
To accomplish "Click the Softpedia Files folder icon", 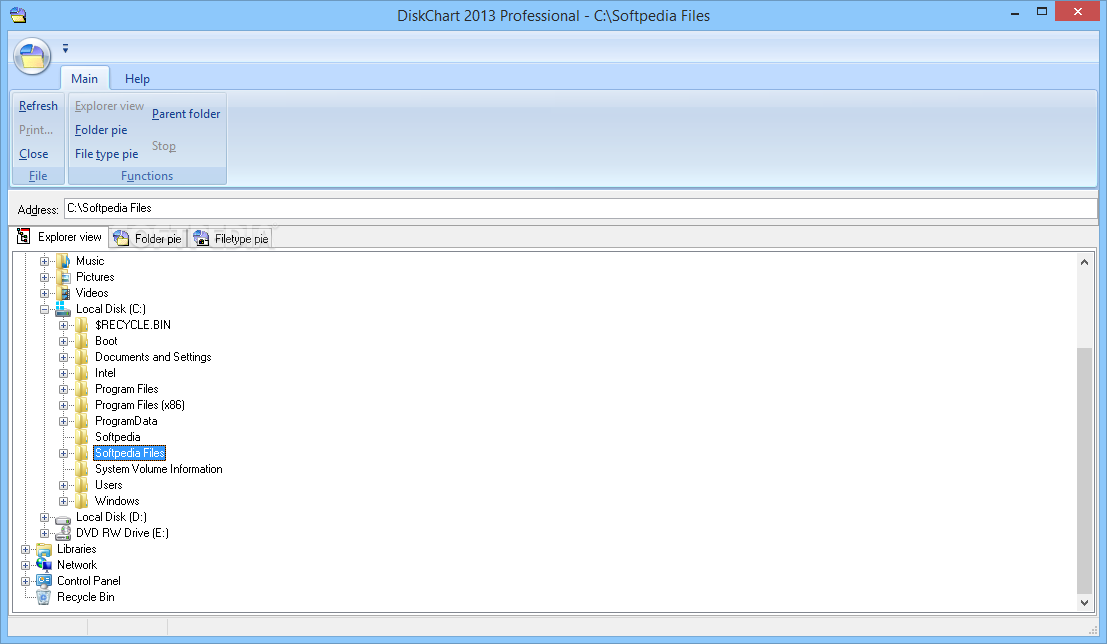I will [83, 453].
